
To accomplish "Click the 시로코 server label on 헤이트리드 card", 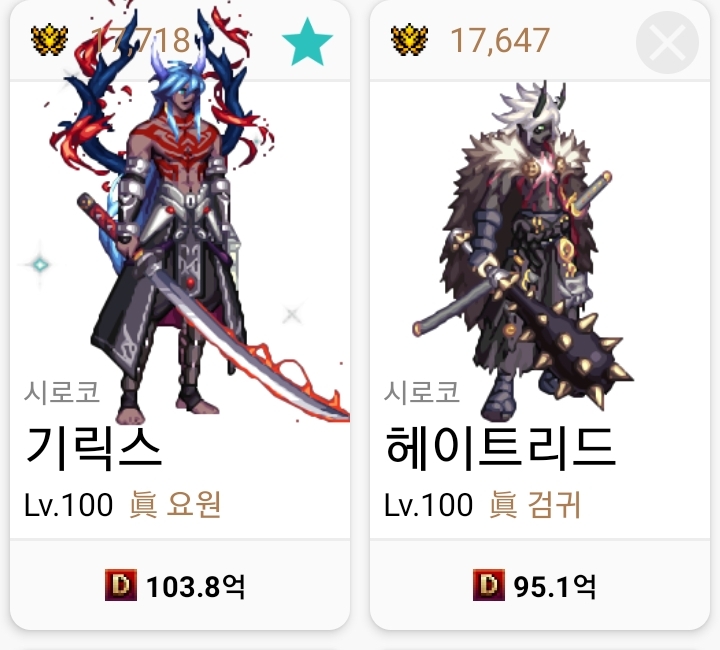I will tap(422, 392).
